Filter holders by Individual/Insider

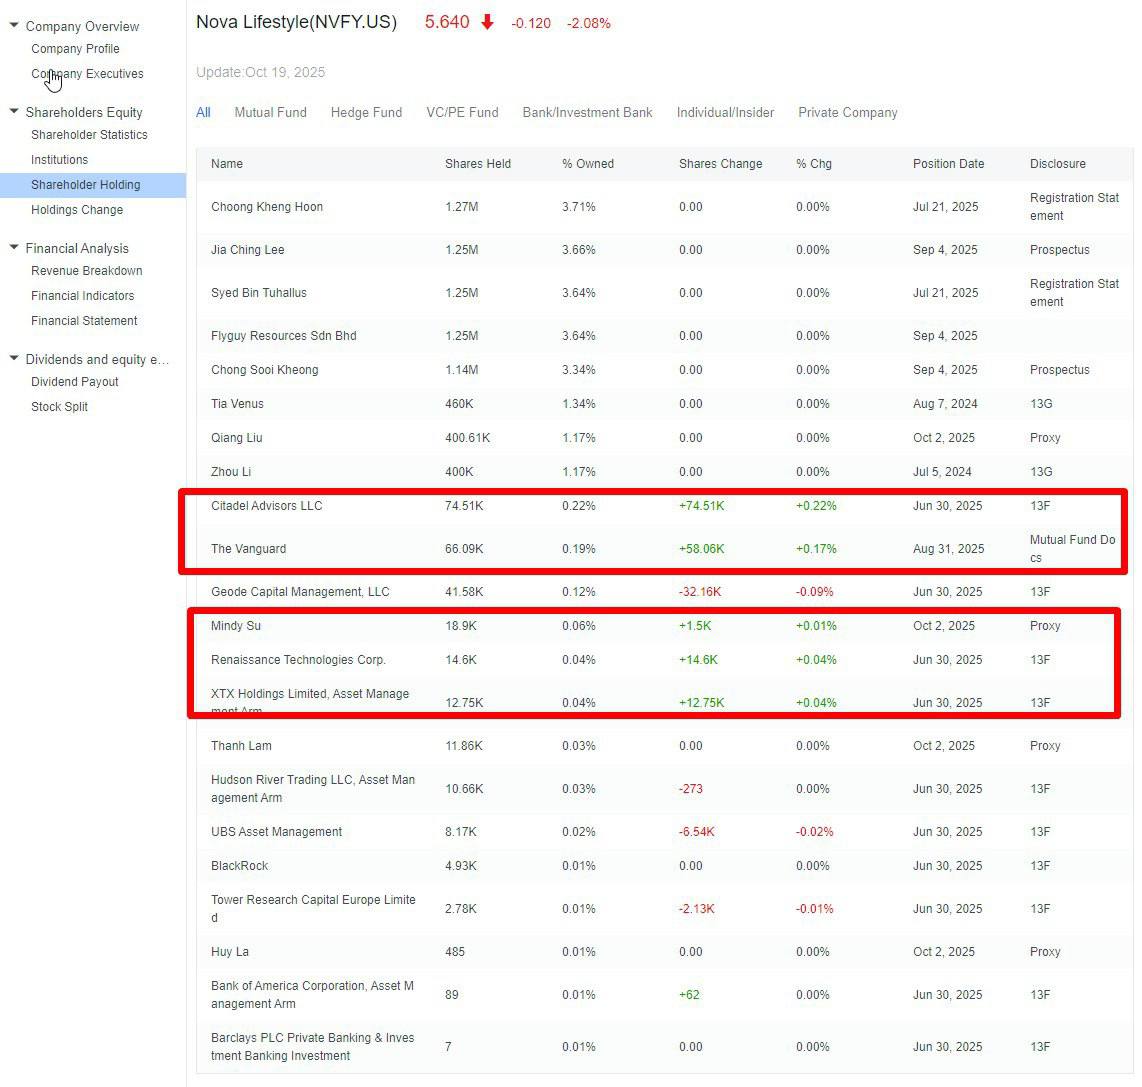725,112
